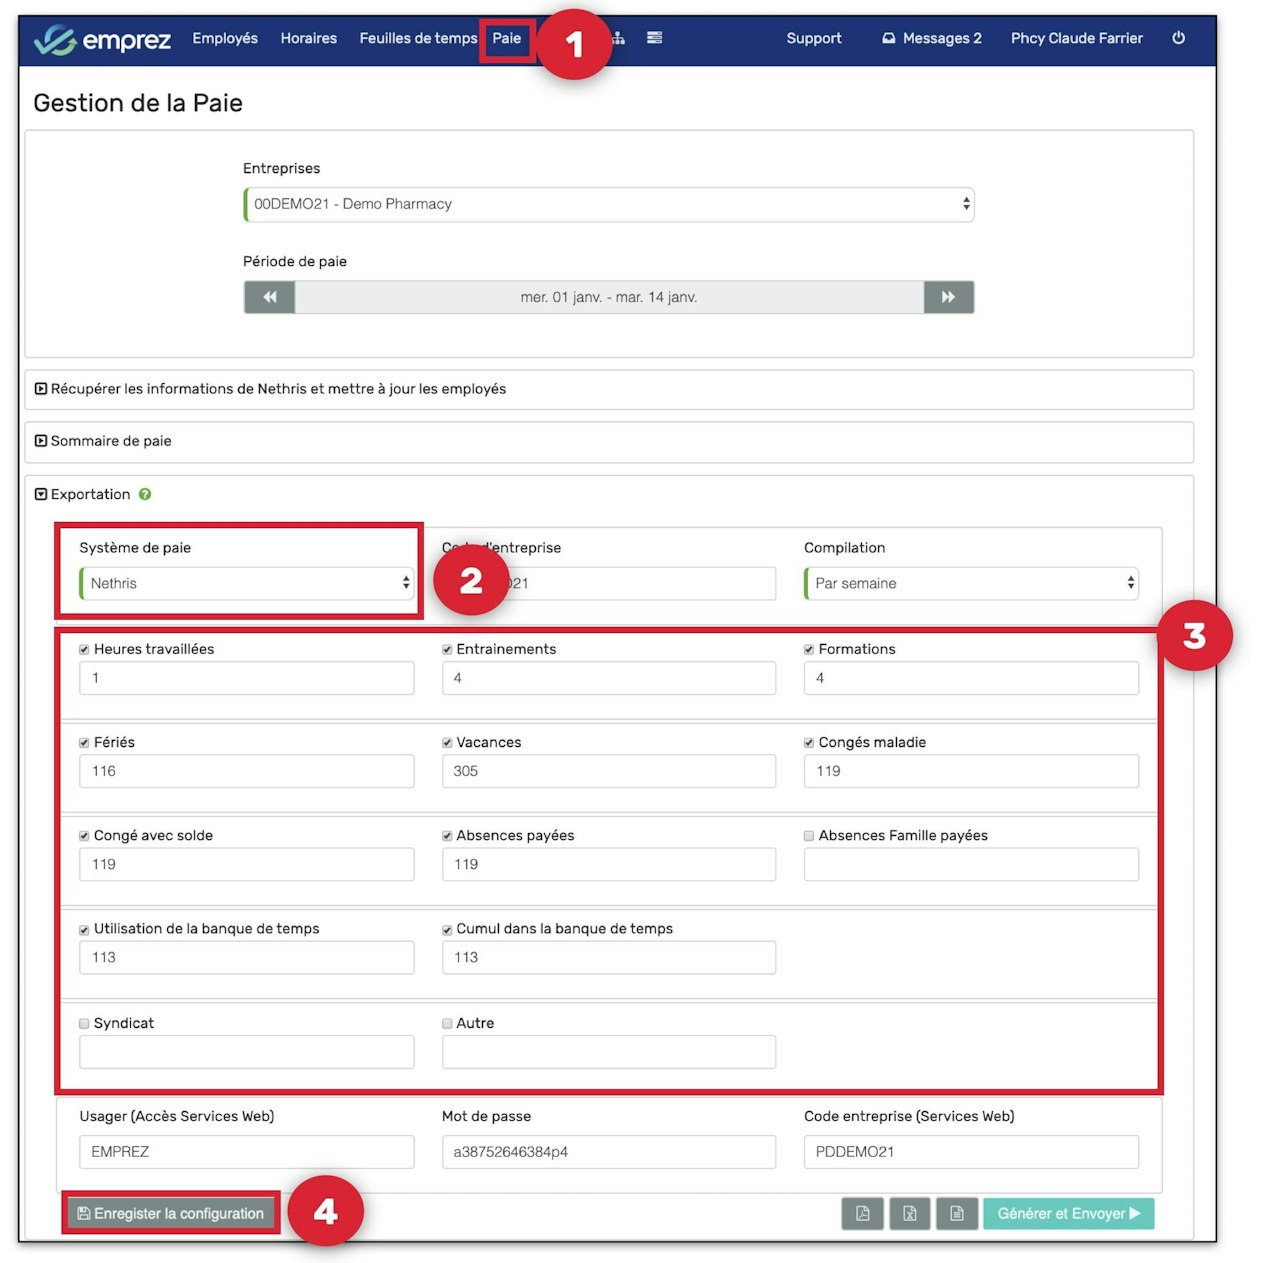
Task: Click the text document export icon button
Action: (957, 1213)
